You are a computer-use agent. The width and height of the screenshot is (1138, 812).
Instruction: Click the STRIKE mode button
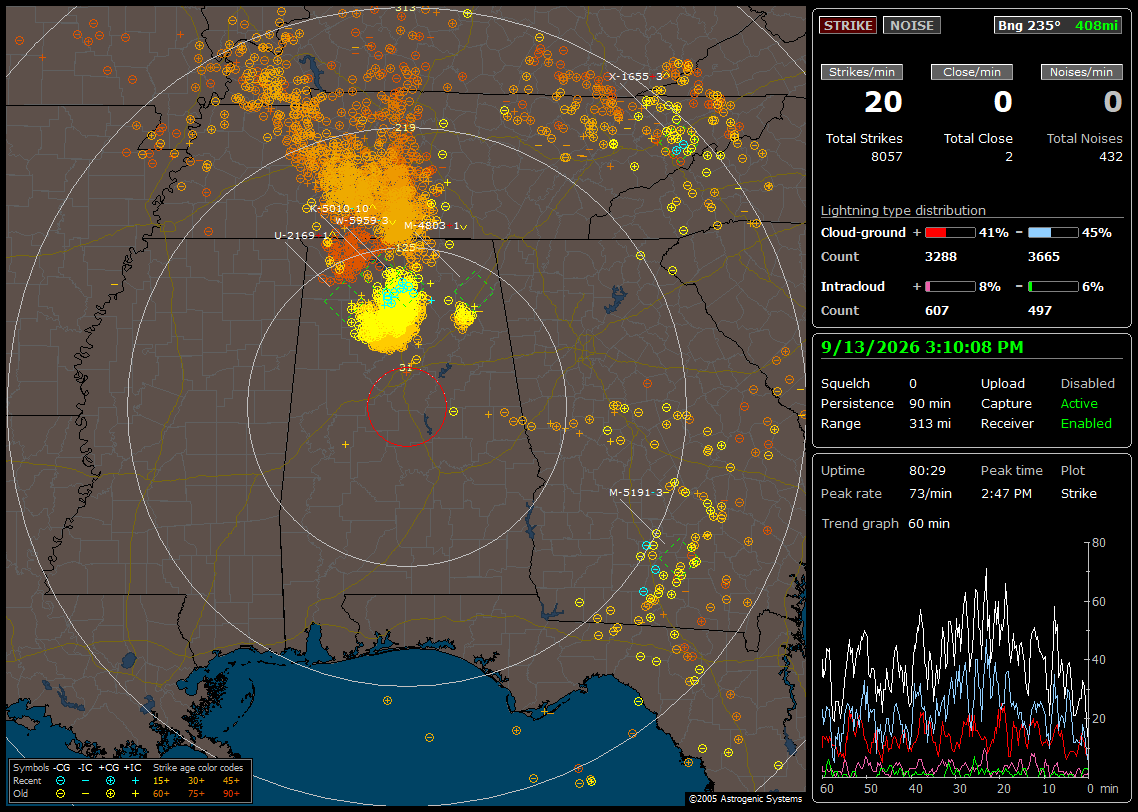click(848, 25)
